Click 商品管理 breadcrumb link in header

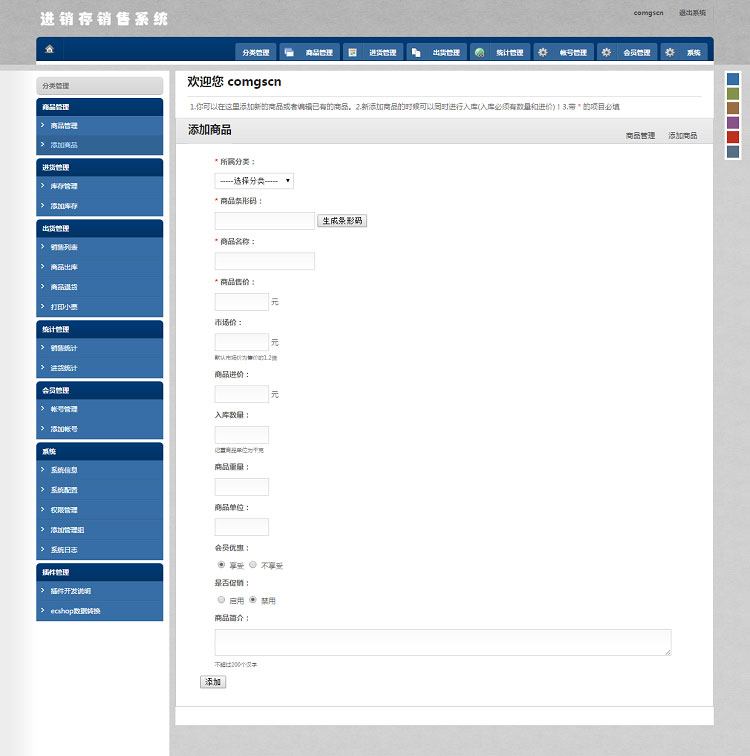pyautogui.click(x=640, y=135)
